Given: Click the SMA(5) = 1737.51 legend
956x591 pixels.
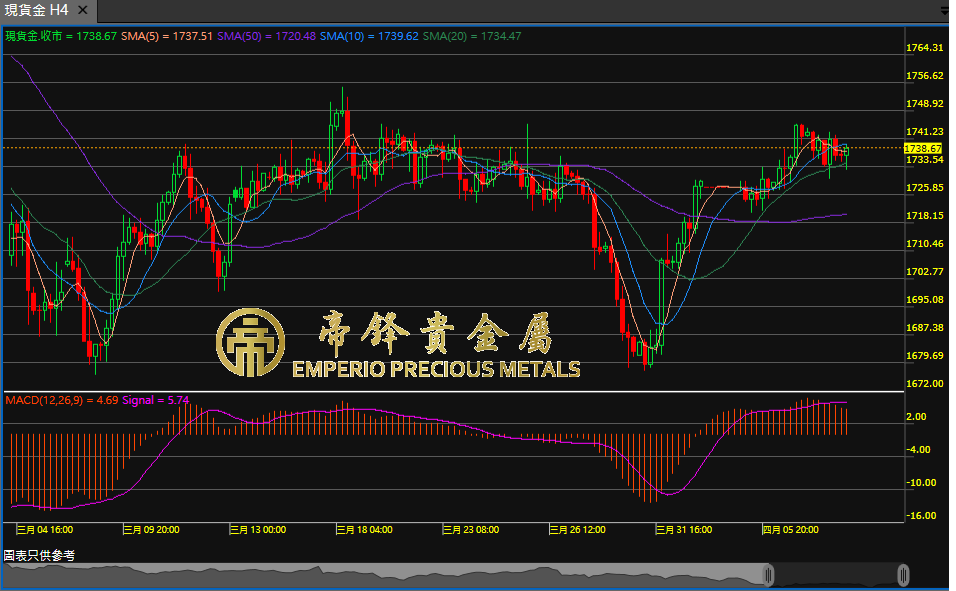Looking at the screenshot, I should [x=166, y=36].
